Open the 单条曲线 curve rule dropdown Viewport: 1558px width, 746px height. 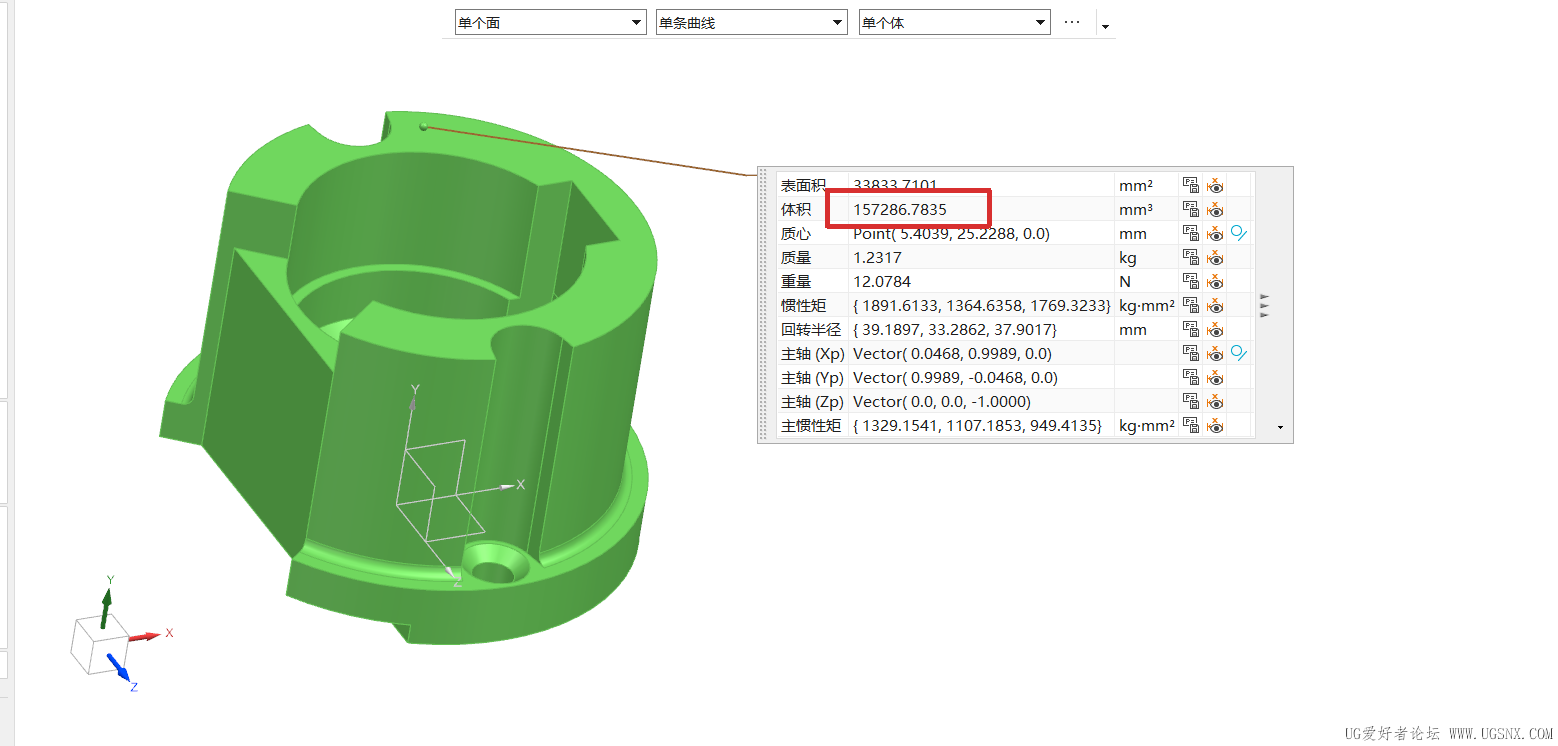(x=752, y=22)
